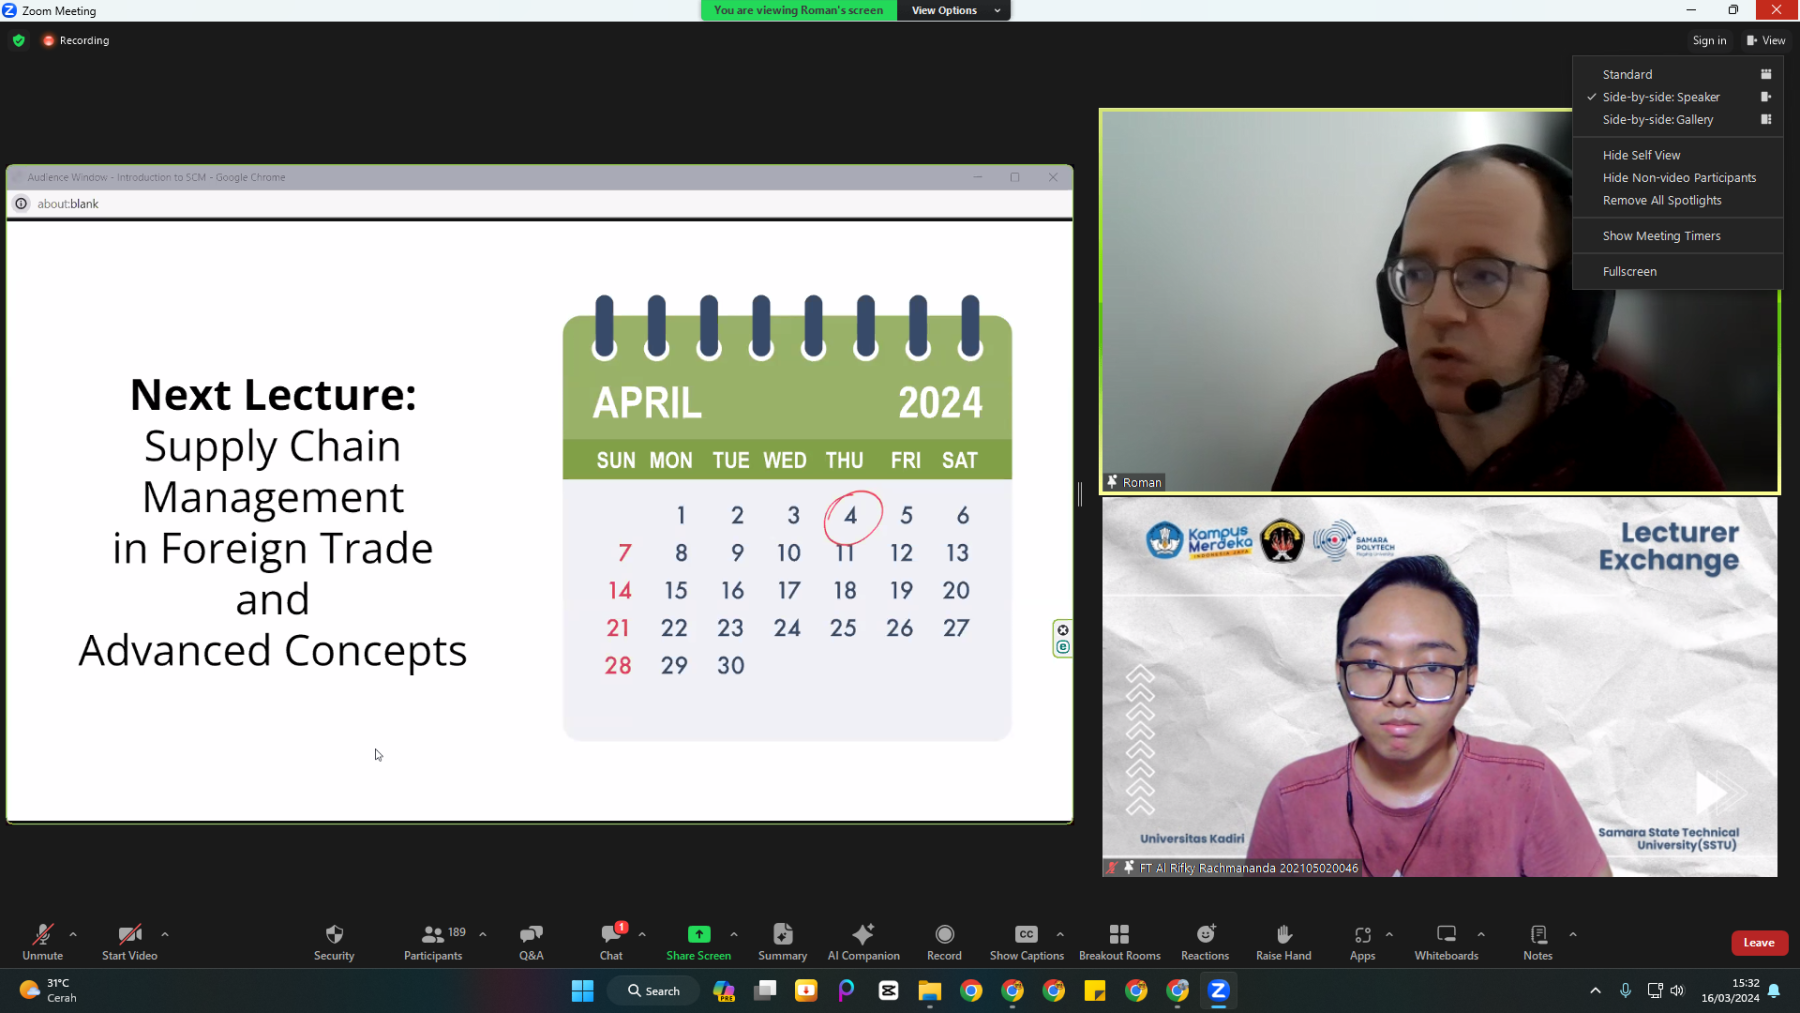Click the circled date 4 on calendar
The image size is (1800, 1013).
click(852, 516)
